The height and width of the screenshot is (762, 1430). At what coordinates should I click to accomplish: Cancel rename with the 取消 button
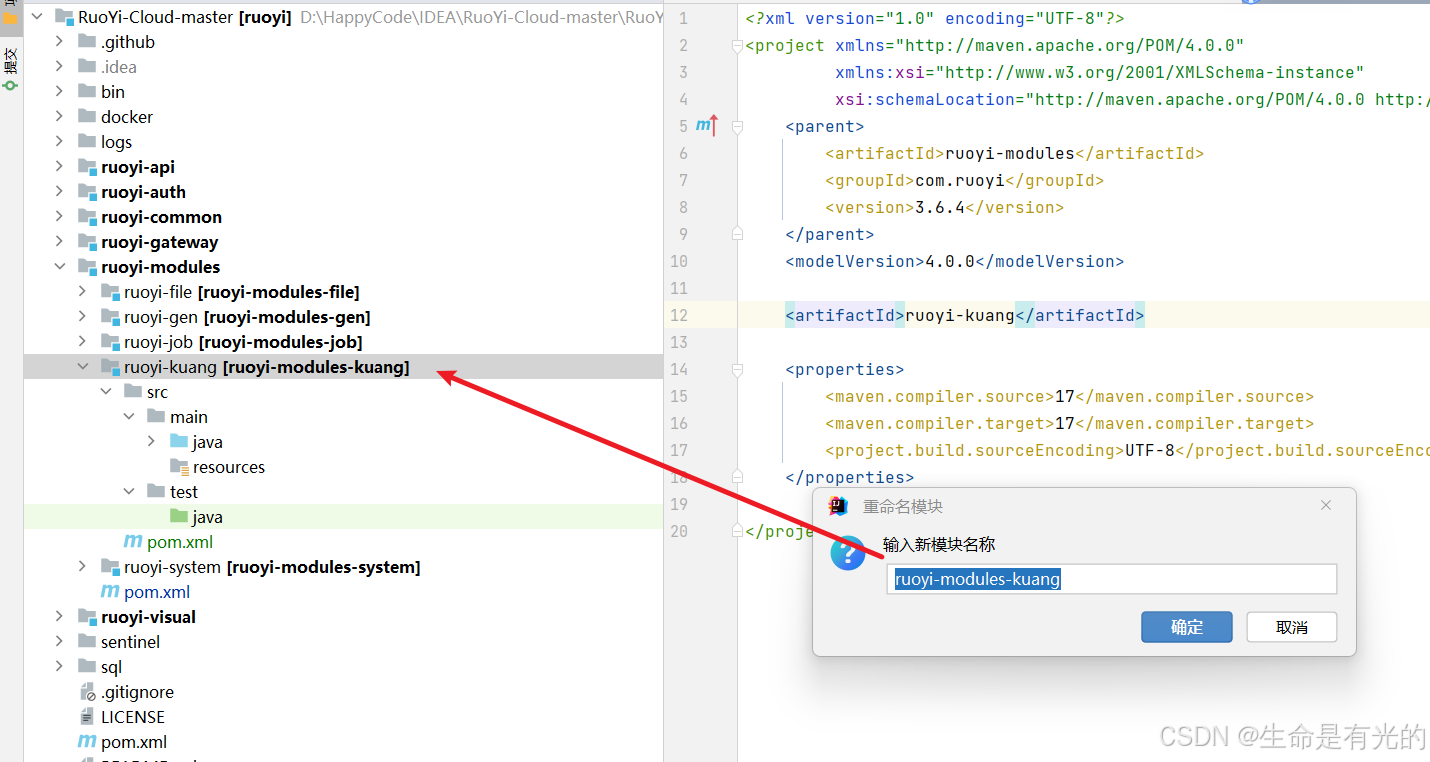pos(1292,627)
